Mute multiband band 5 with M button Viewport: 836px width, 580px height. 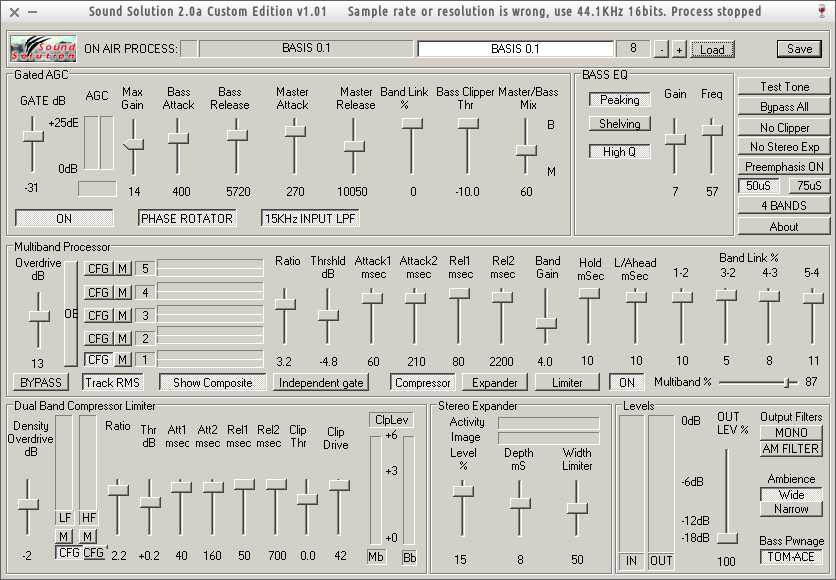pyautogui.click(x=123, y=269)
